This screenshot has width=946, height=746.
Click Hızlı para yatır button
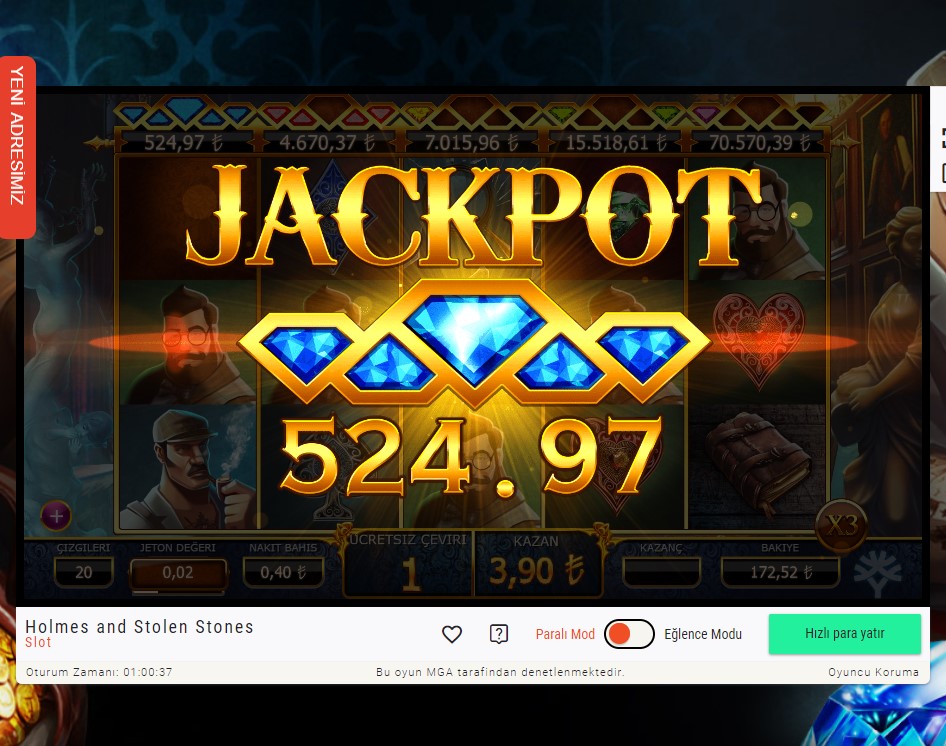click(845, 634)
